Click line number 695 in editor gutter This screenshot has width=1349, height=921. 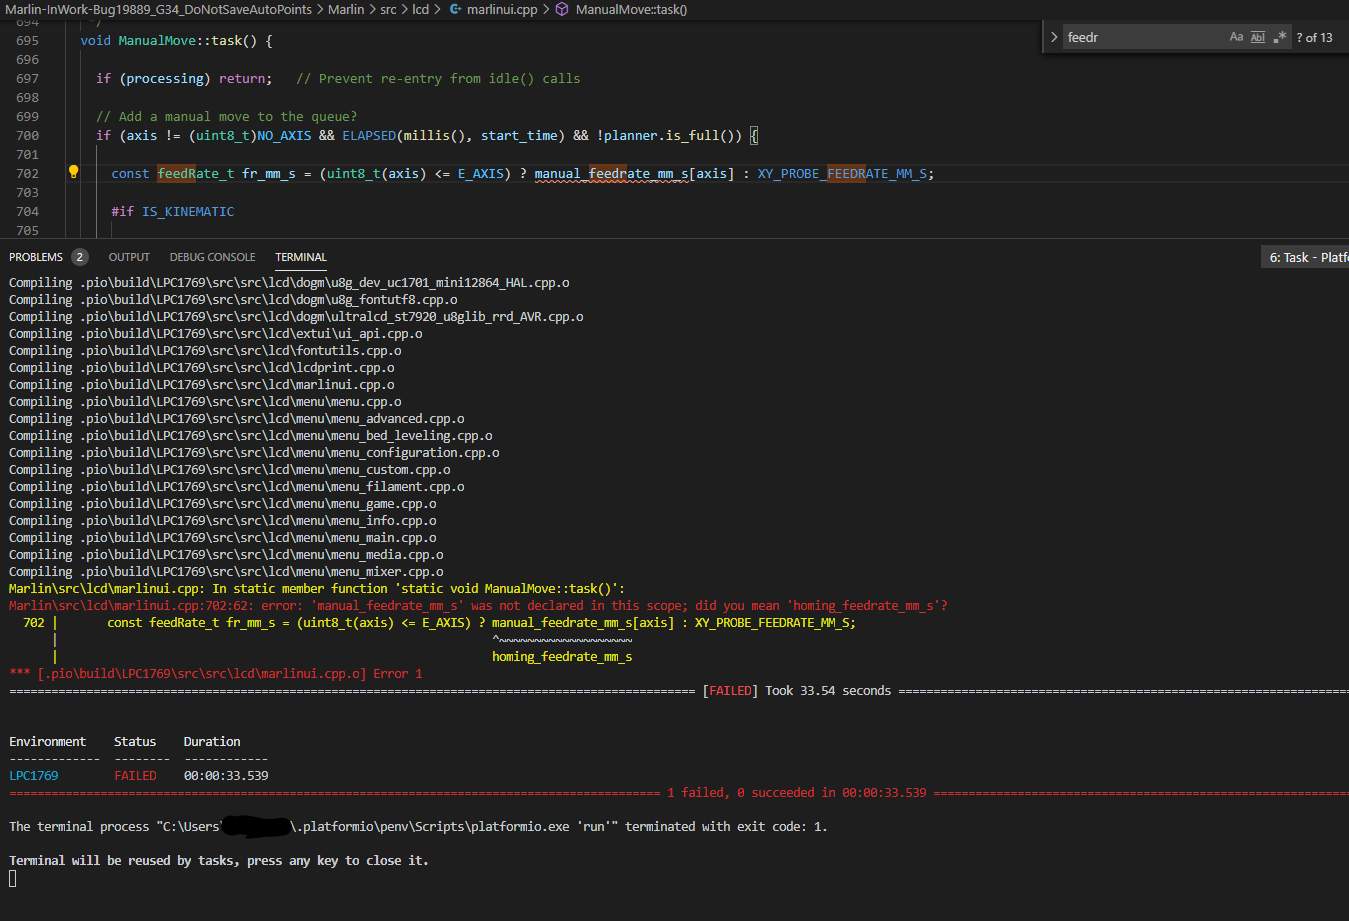click(x=28, y=40)
